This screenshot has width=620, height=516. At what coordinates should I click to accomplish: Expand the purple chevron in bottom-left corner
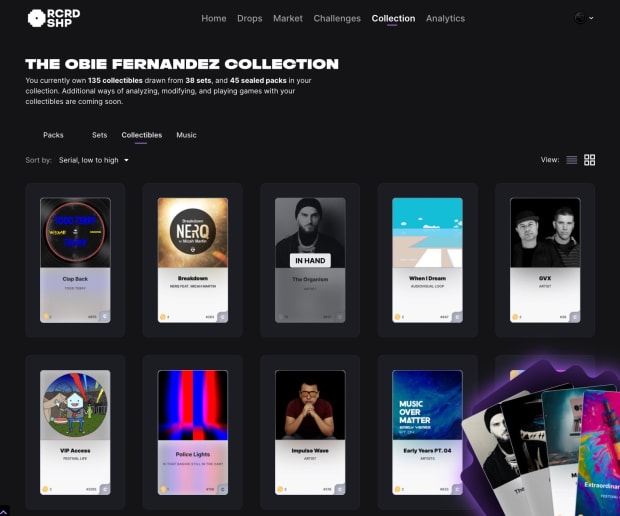coord(4,511)
